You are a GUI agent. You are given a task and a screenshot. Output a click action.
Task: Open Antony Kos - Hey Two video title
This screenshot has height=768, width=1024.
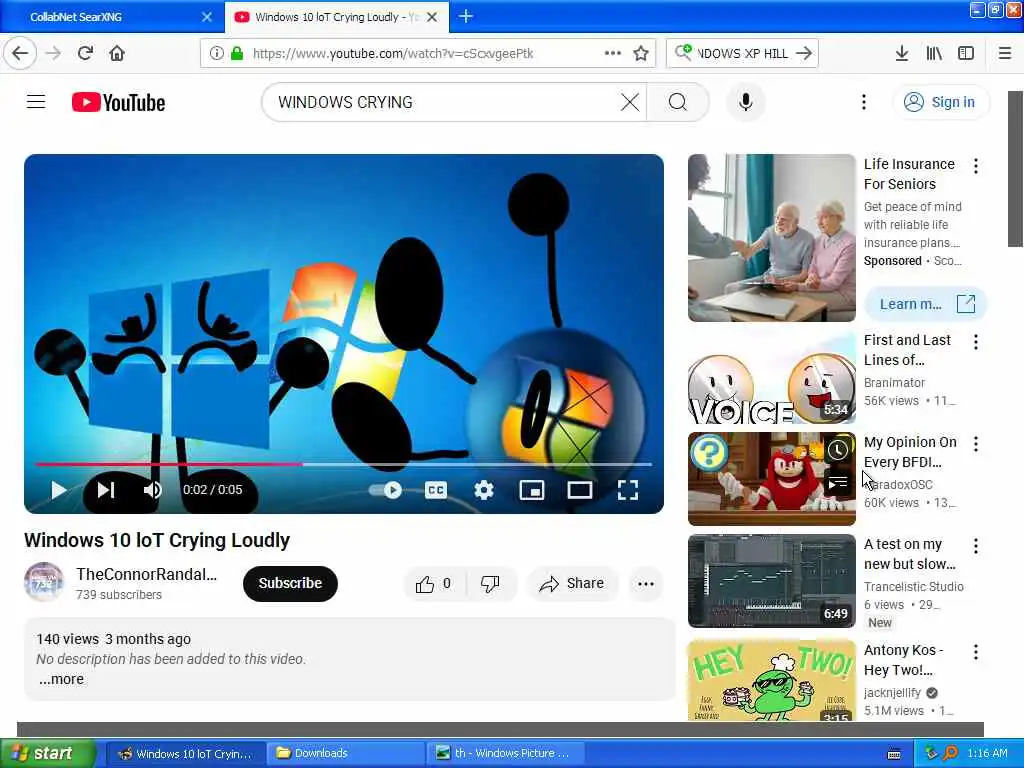tap(903, 660)
